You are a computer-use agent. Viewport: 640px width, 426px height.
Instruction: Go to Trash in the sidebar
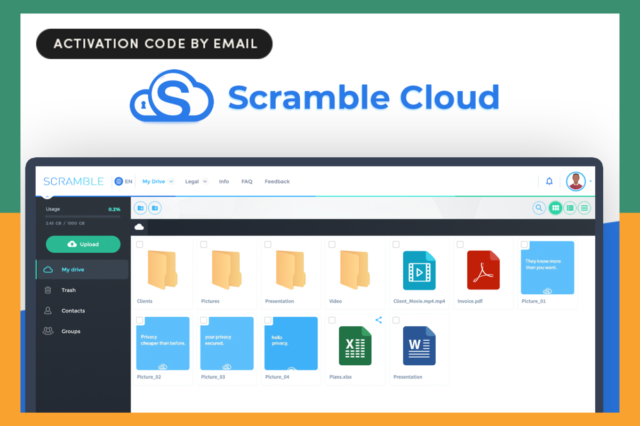pos(69,290)
